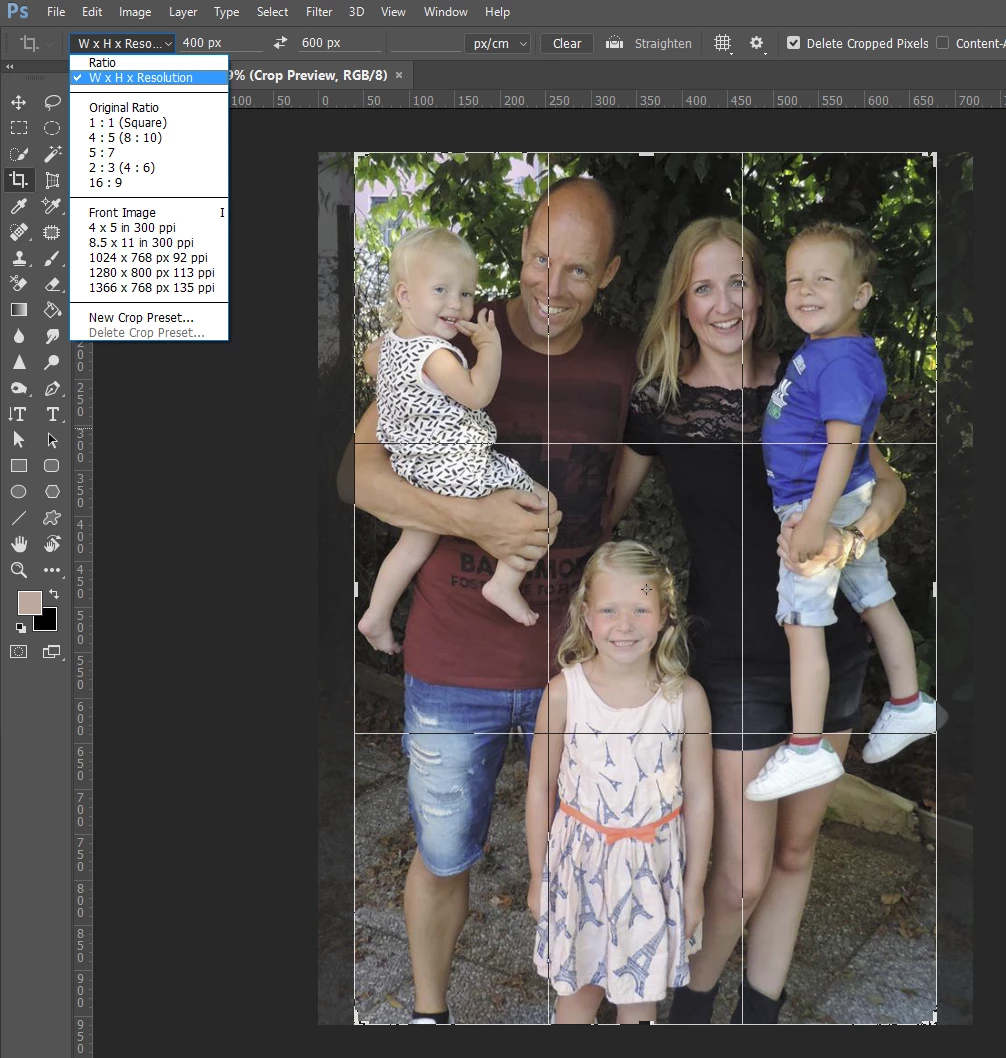Select the Paint Bucket tool
Screen dimensions: 1006x1058
pyautogui.click(x=52, y=310)
